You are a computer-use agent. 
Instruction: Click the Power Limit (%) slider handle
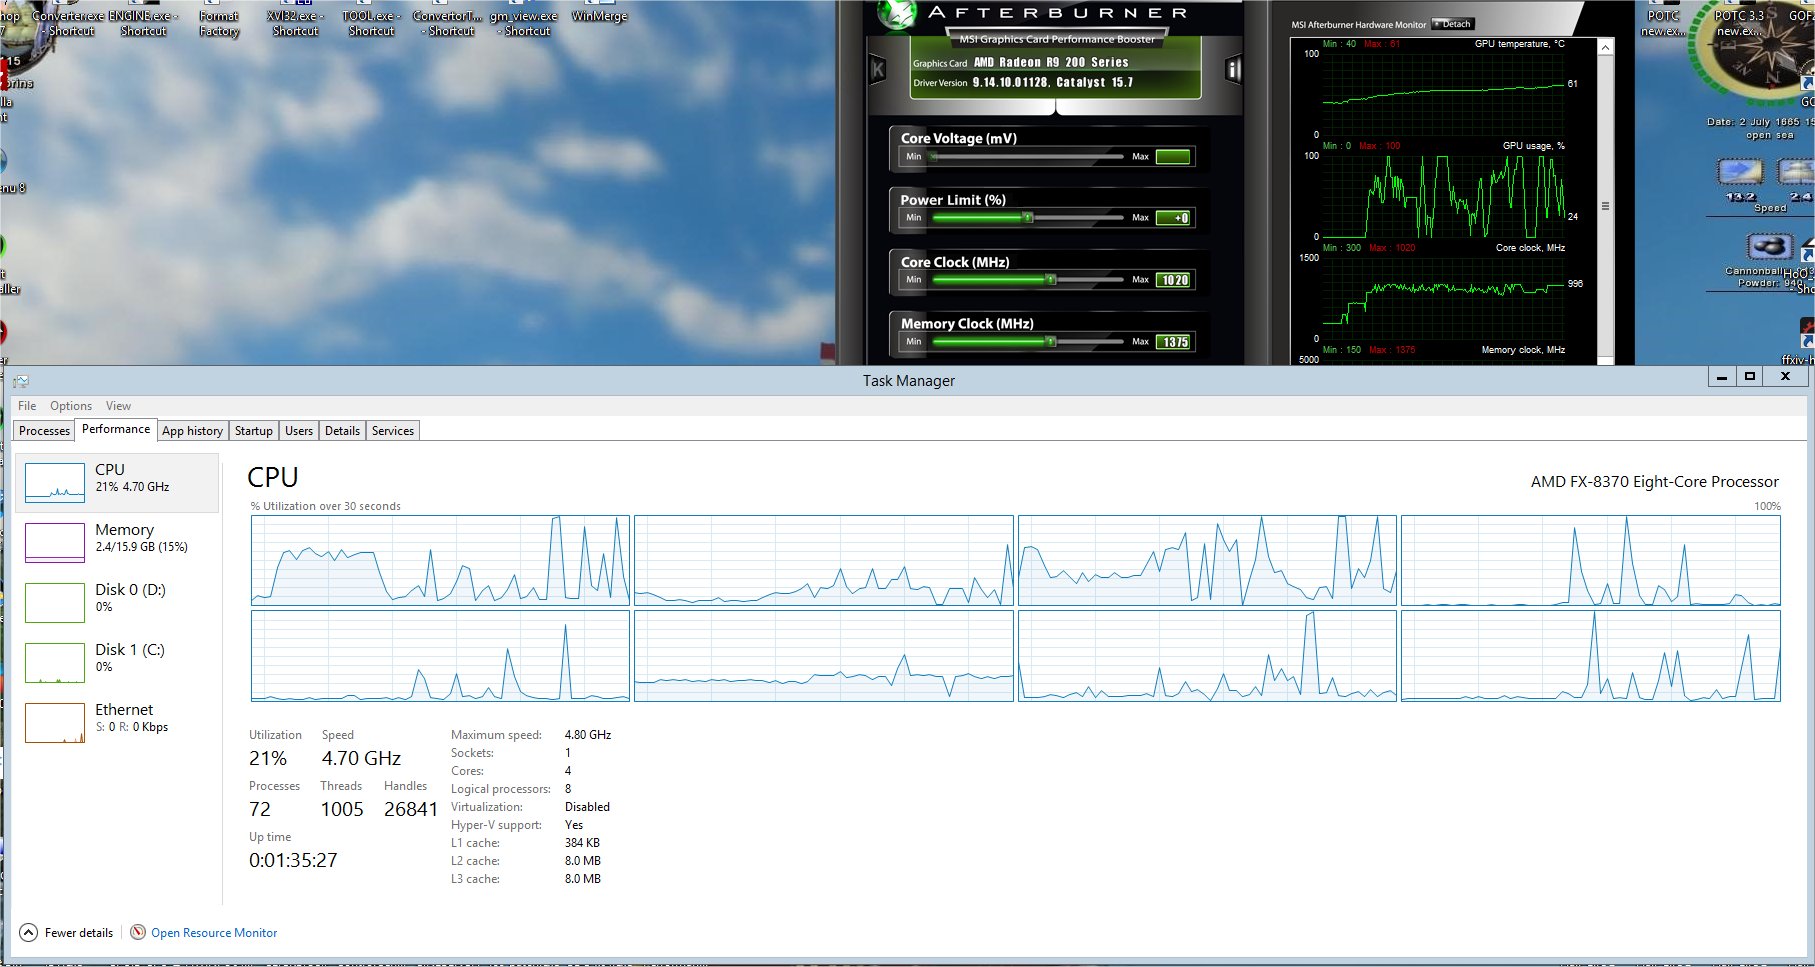tap(1027, 218)
